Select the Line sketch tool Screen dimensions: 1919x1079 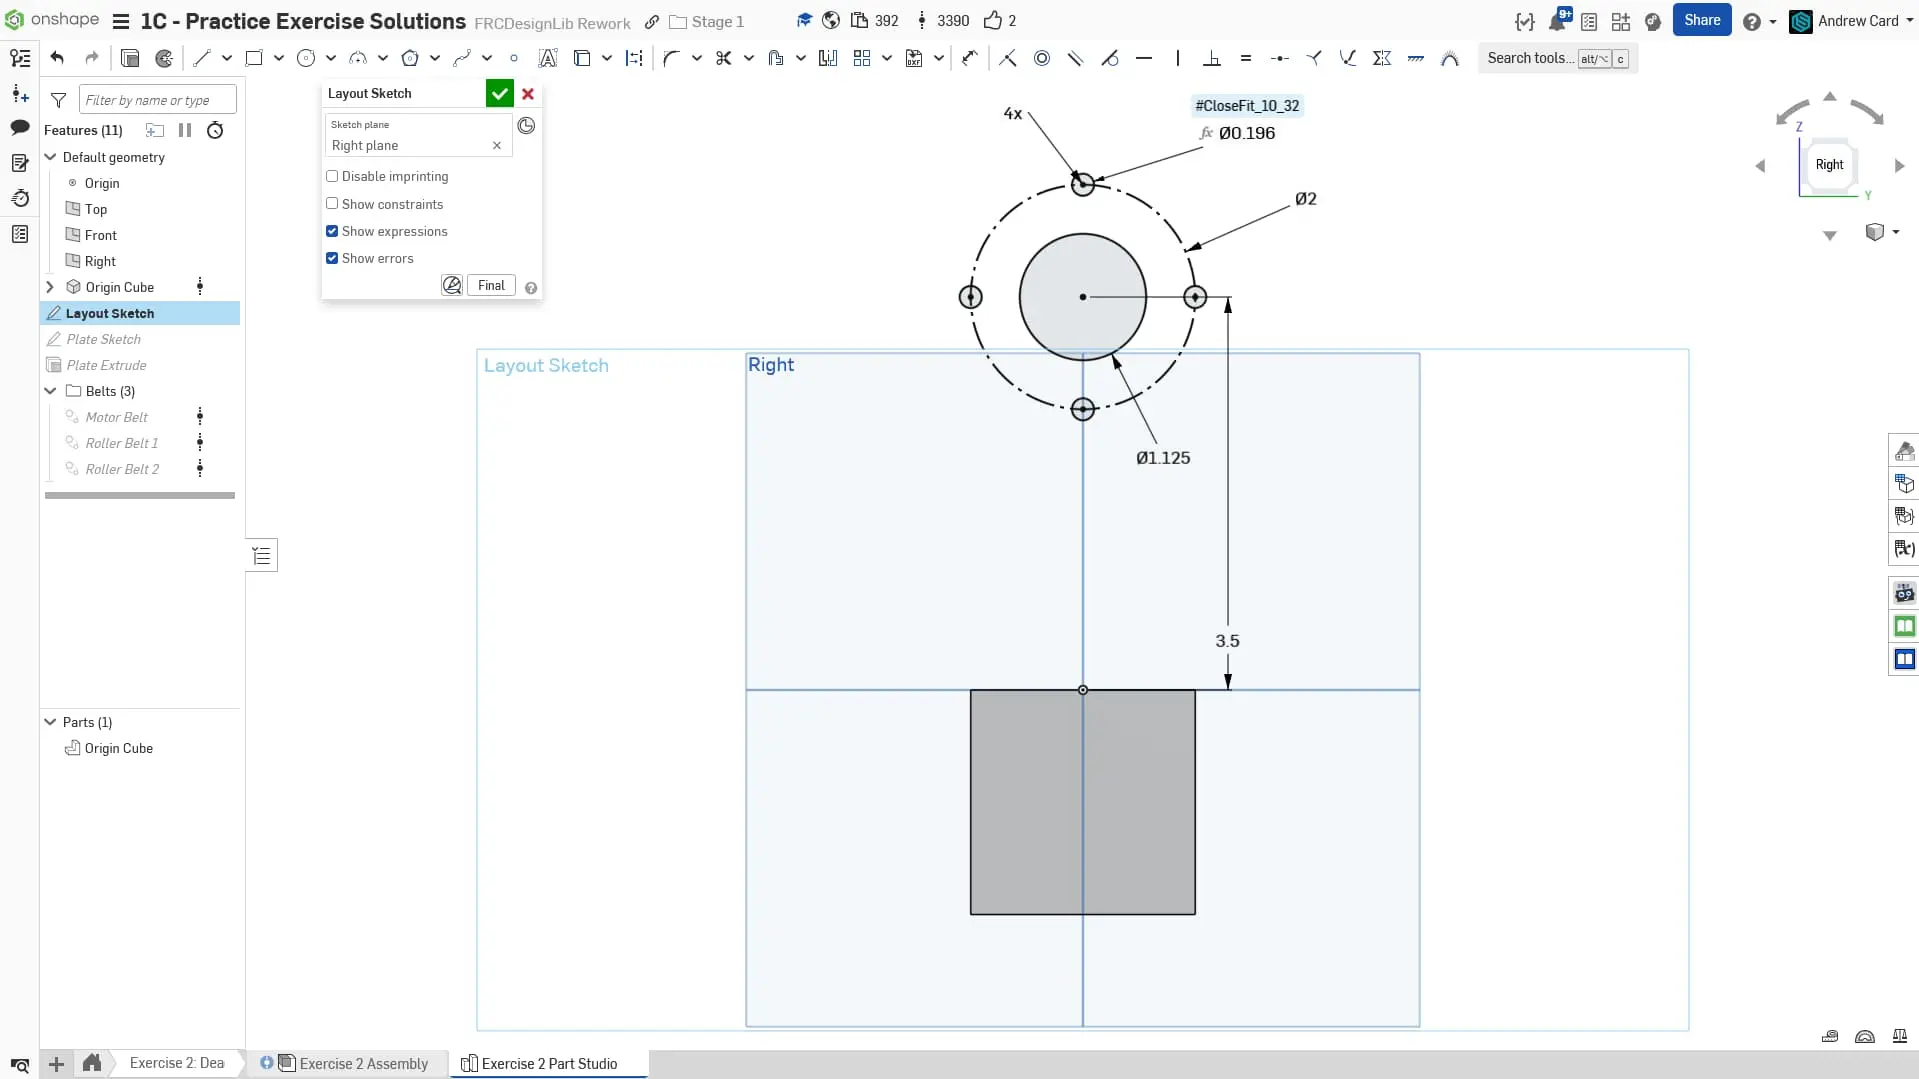click(202, 58)
